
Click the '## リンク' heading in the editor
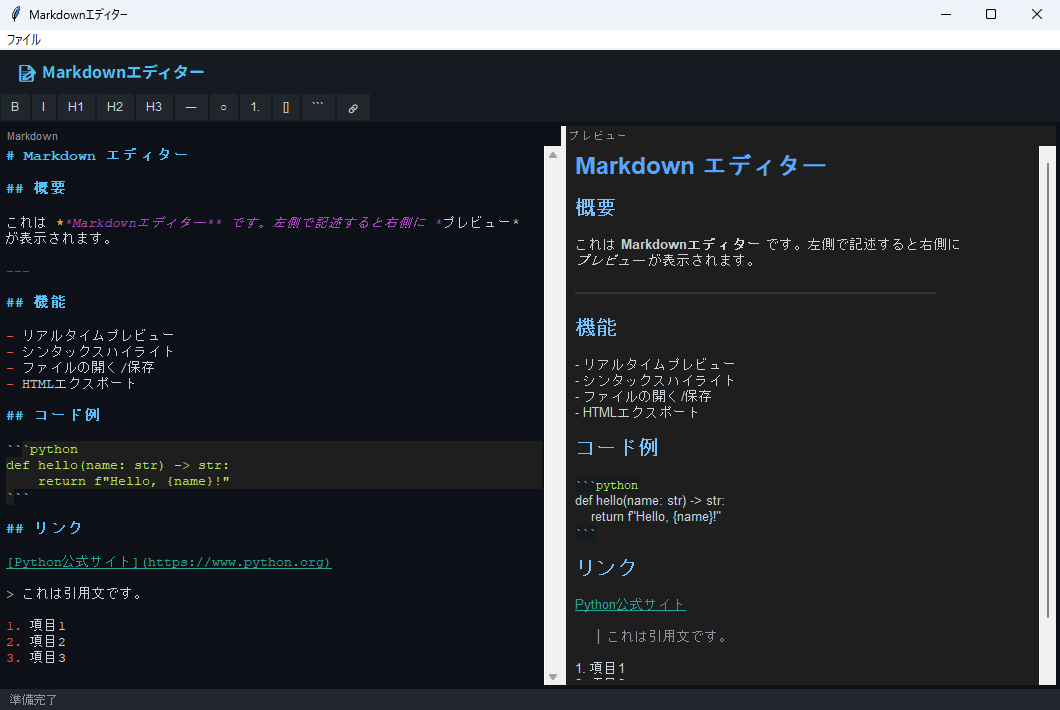click(x=44, y=527)
